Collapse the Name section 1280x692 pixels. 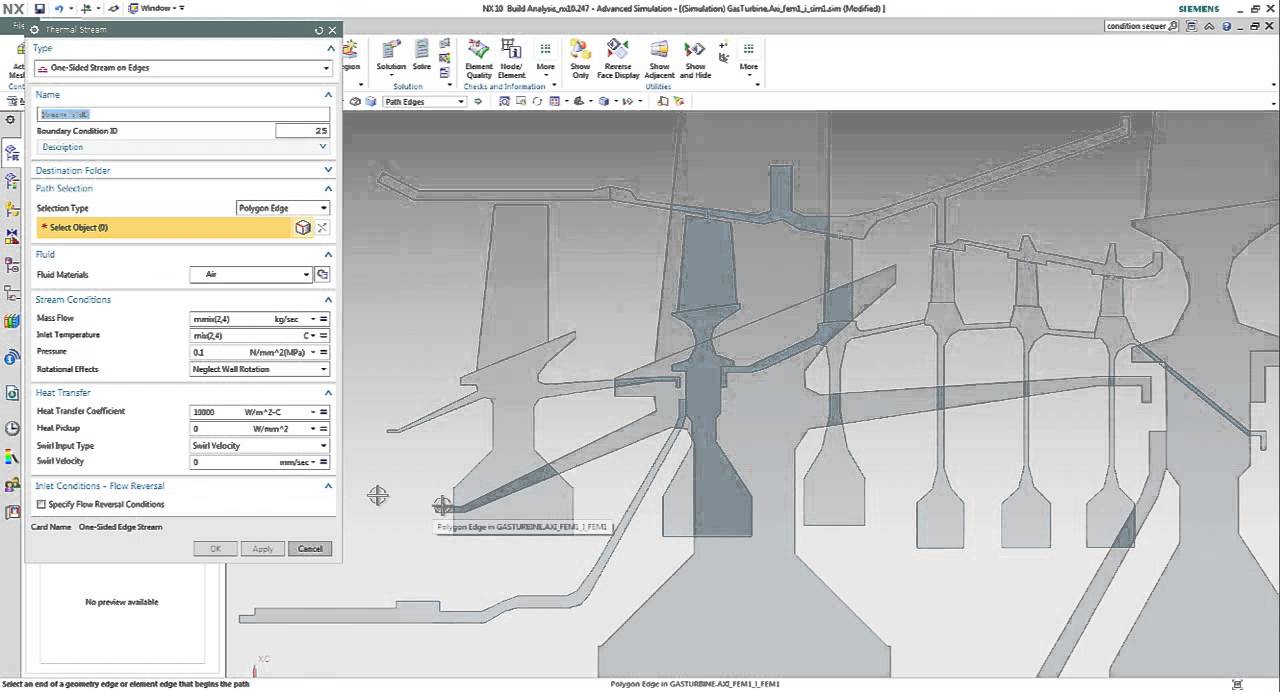coord(329,95)
